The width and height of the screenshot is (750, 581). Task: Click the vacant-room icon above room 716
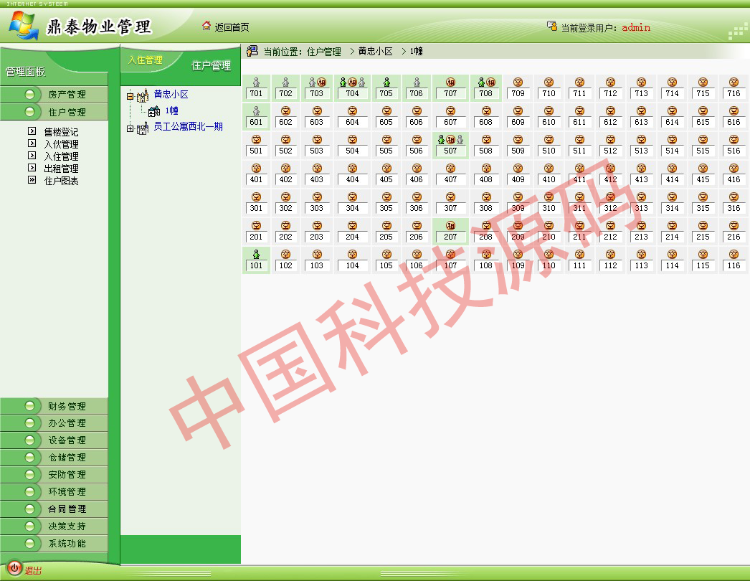pyautogui.click(x=734, y=82)
